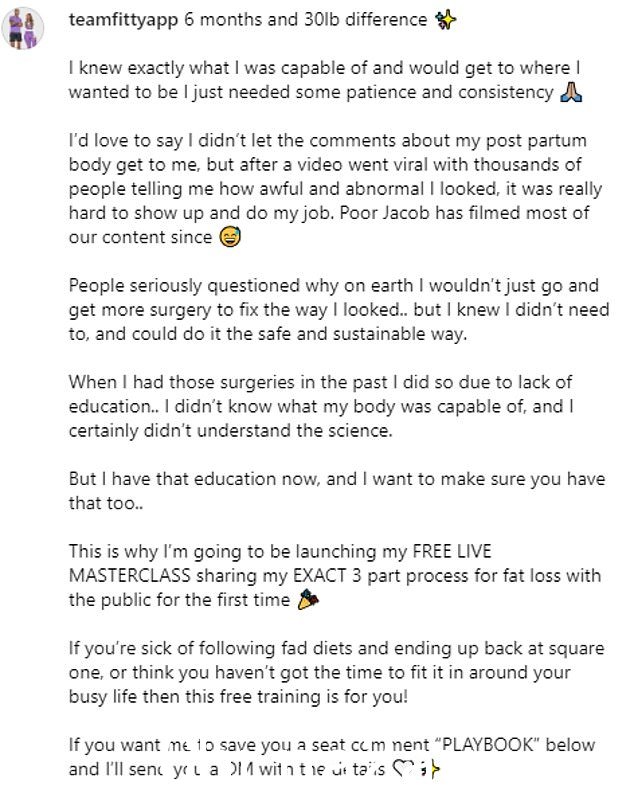Click the word 'MASTERCLASS' in the caption
This screenshot has width=634, height=790.
click(x=130, y=575)
